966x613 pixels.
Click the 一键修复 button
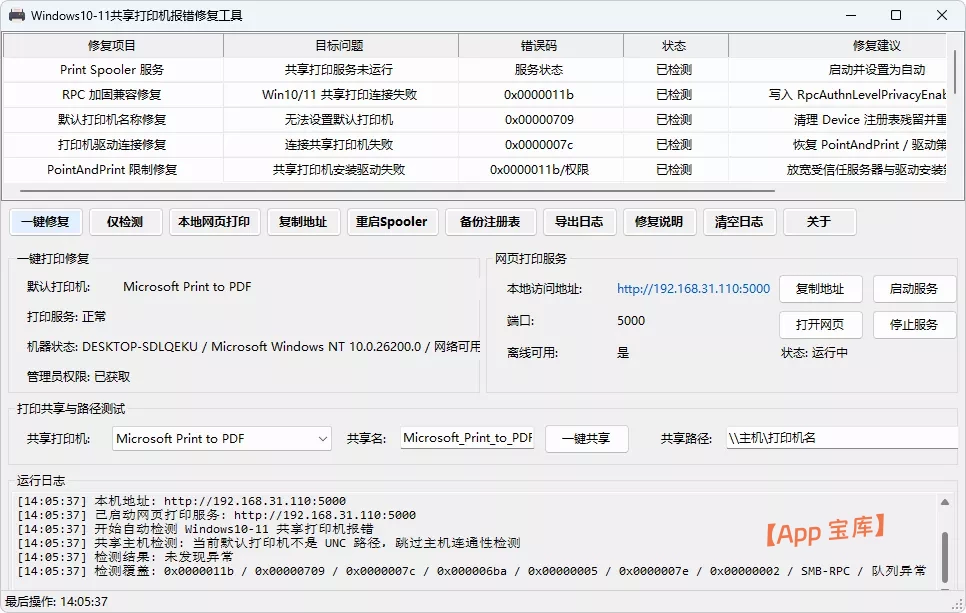coord(46,222)
